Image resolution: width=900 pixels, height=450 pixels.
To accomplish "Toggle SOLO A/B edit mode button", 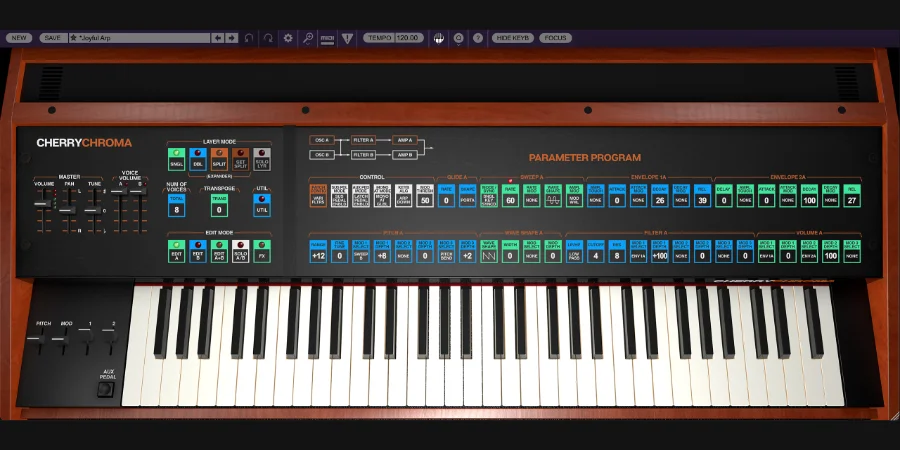I will 240,251.
